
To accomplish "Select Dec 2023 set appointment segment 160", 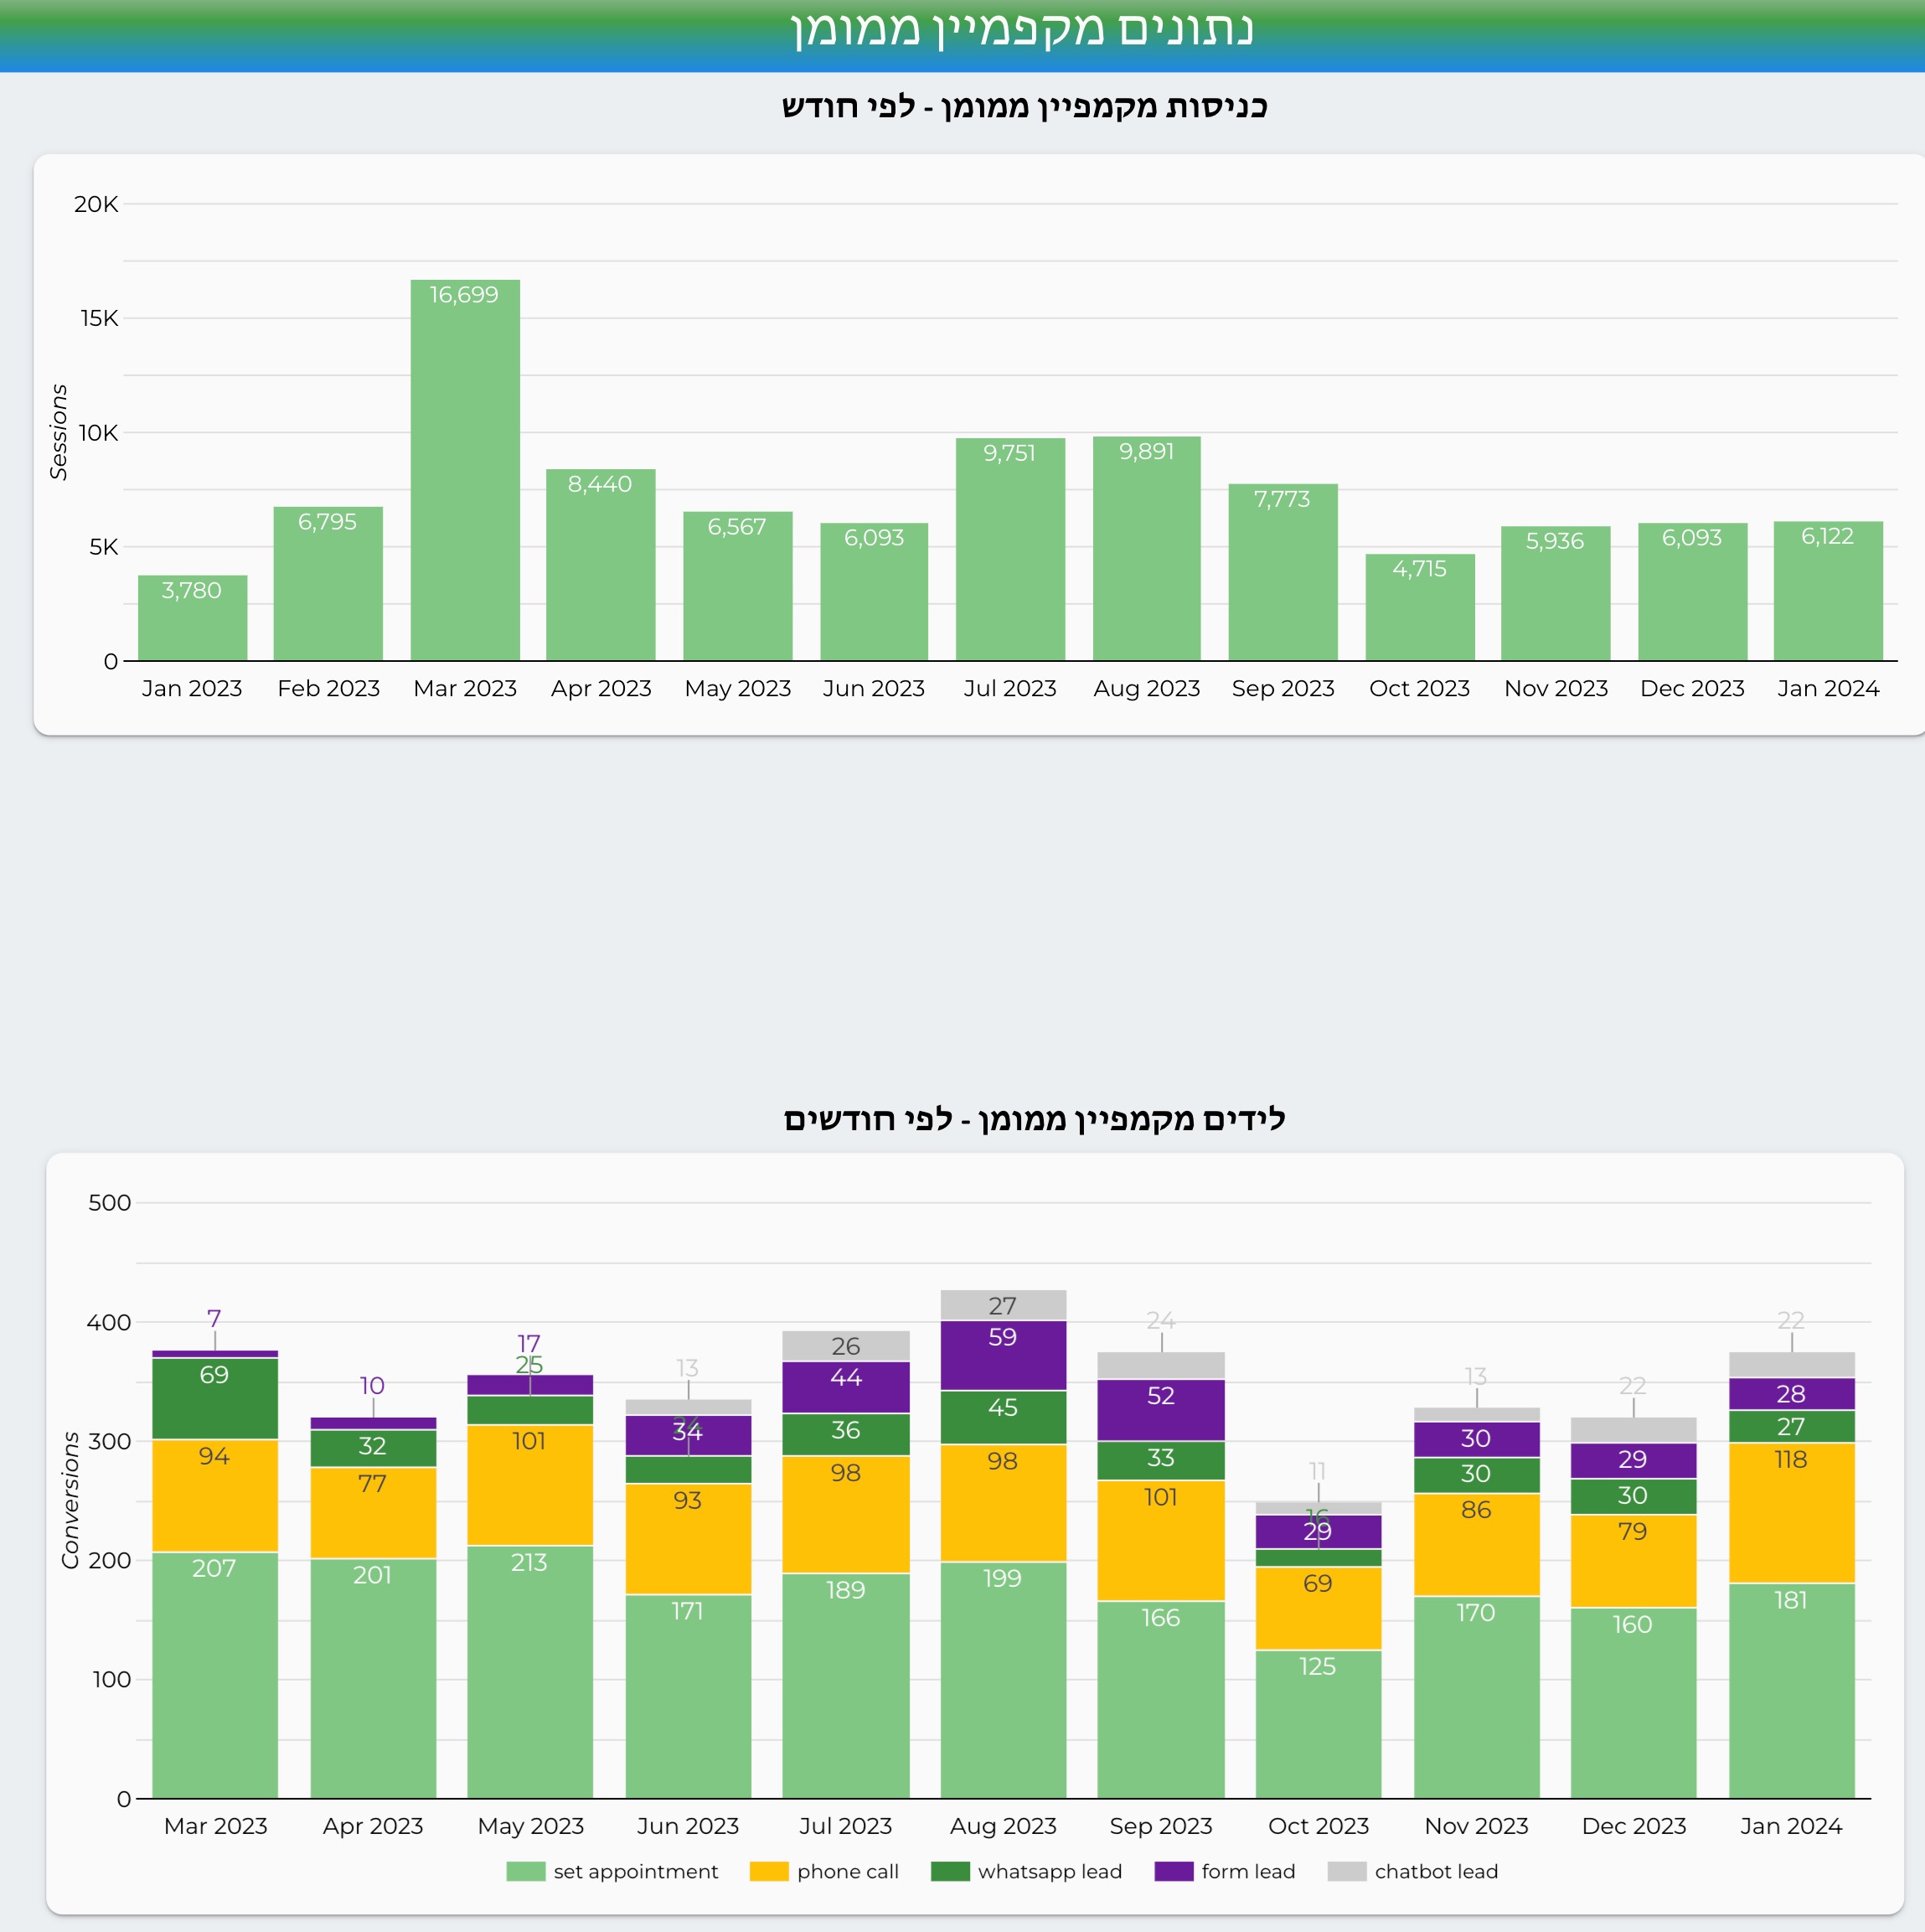I will 1633,1703.
